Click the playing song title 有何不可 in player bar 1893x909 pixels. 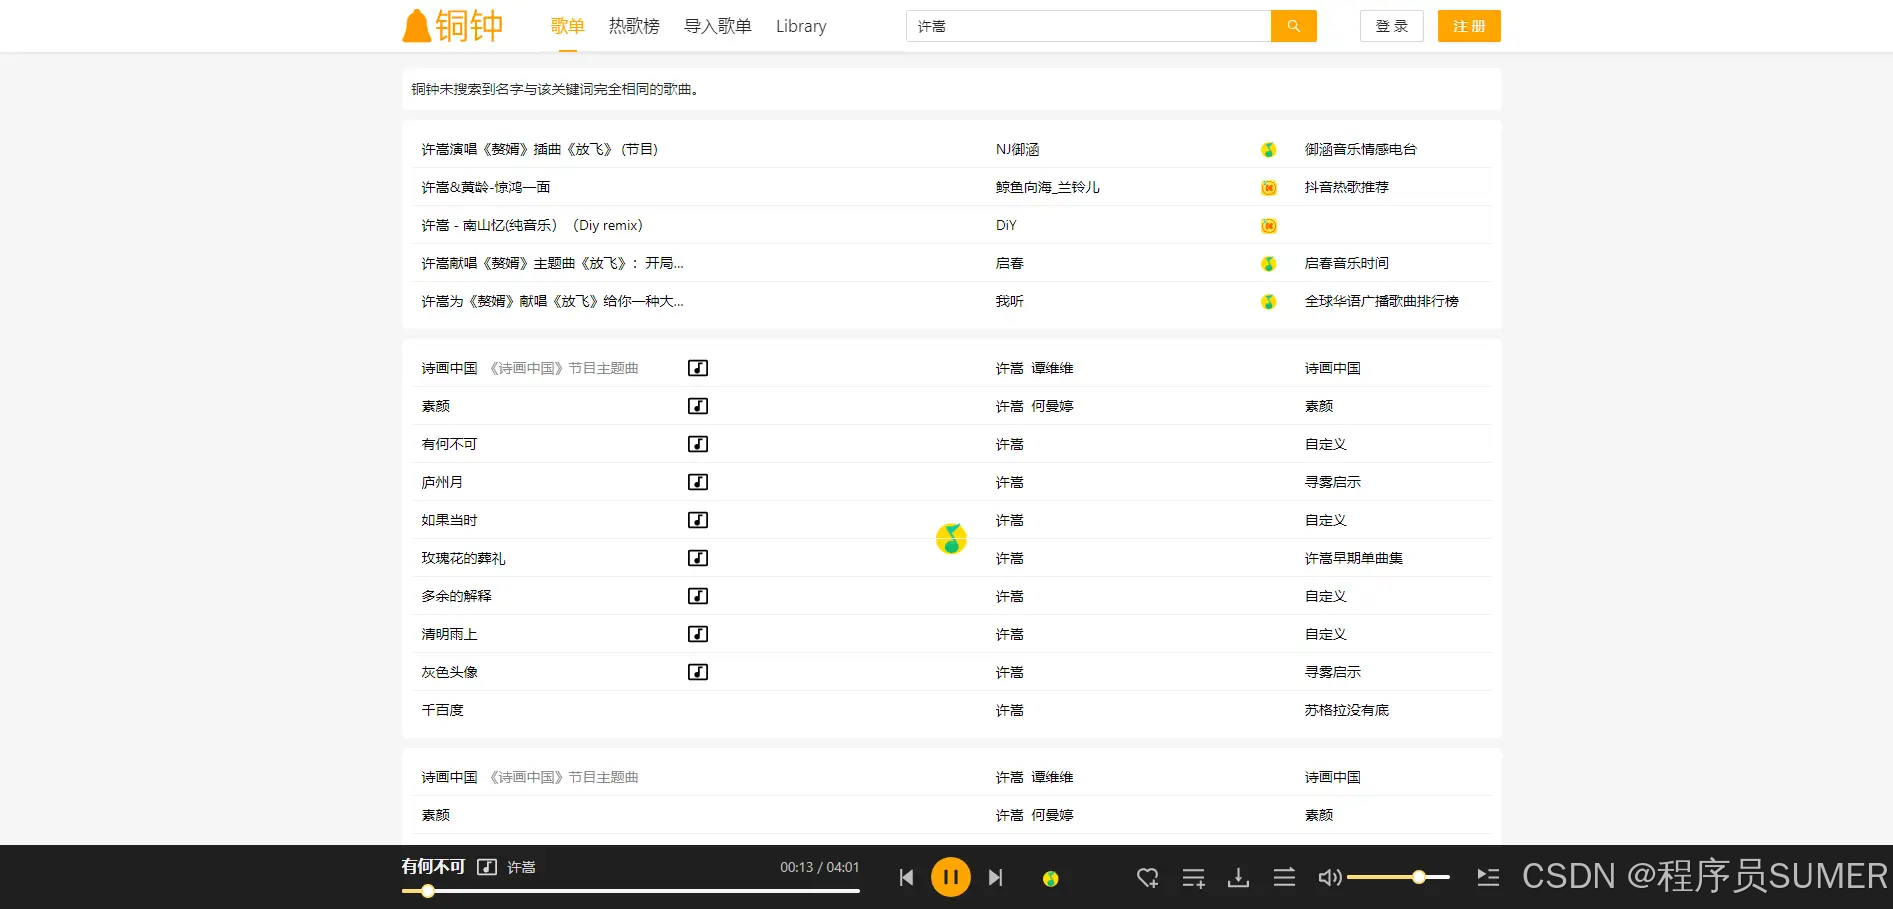click(x=433, y=866)
